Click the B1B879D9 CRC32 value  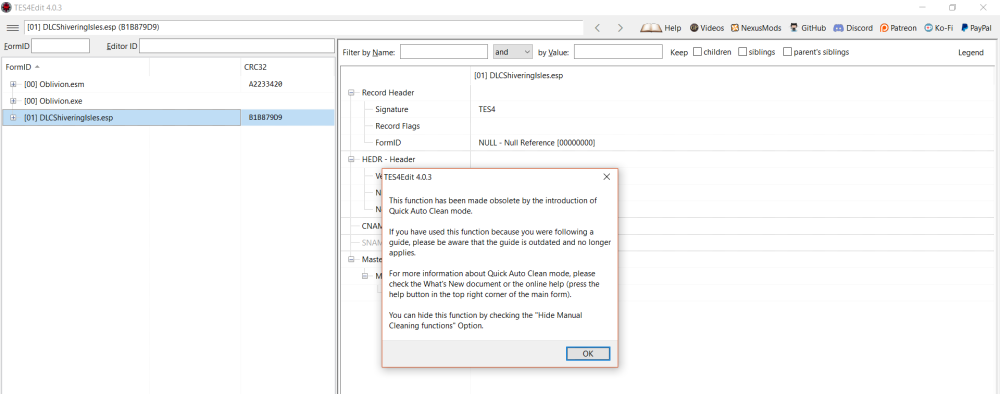[265, 117]
